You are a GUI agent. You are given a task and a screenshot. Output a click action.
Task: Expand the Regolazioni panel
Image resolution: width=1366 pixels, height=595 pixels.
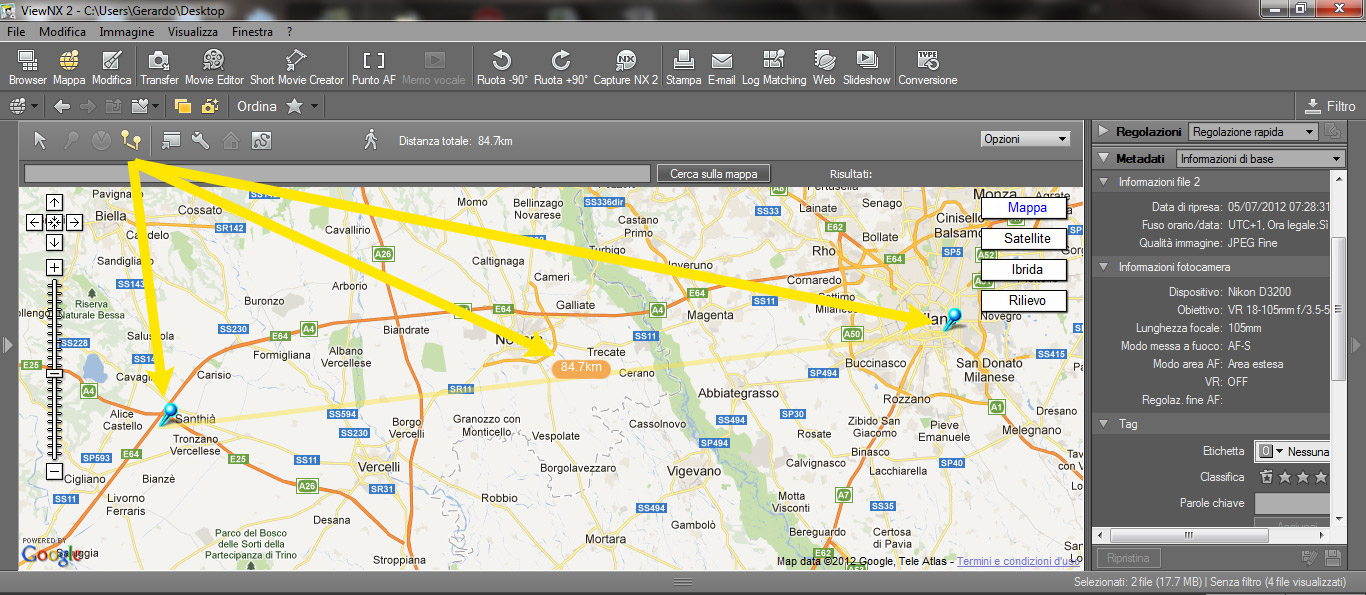pyautogui.click(x=1103, y=131)
